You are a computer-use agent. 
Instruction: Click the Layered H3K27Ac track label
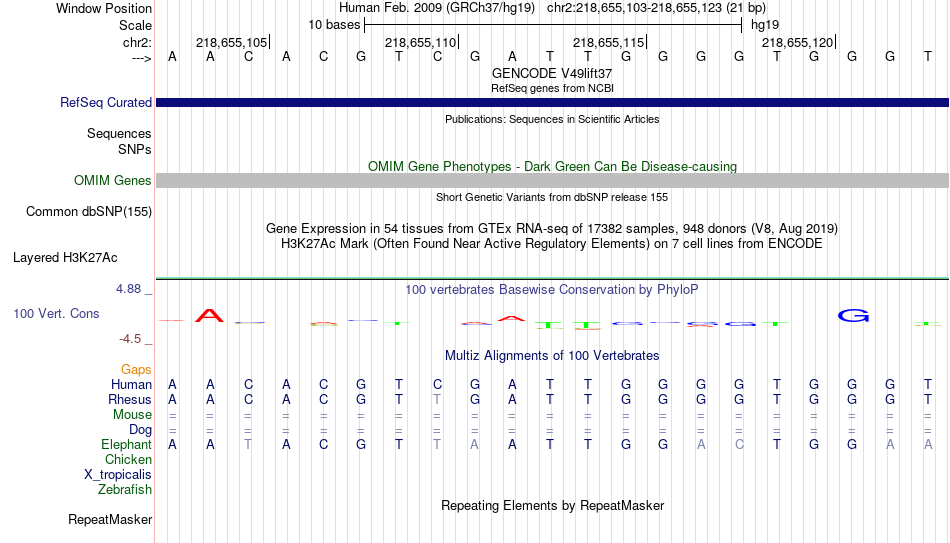point(65,258)
